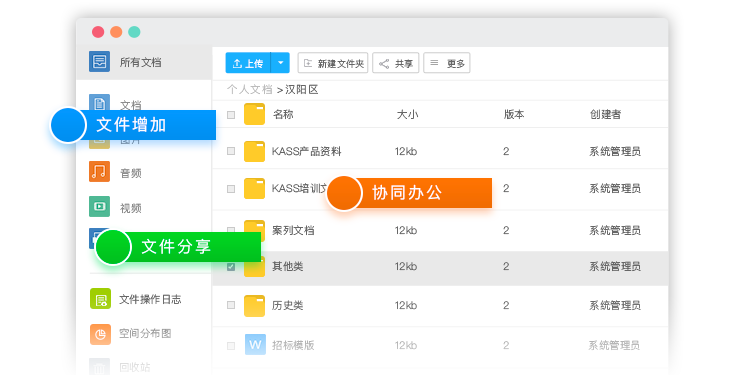This screenshot has height=375, width=735.
Task: Check the 历史类 row checkbox
Action: pyautogui.click(x=231, y=305)
